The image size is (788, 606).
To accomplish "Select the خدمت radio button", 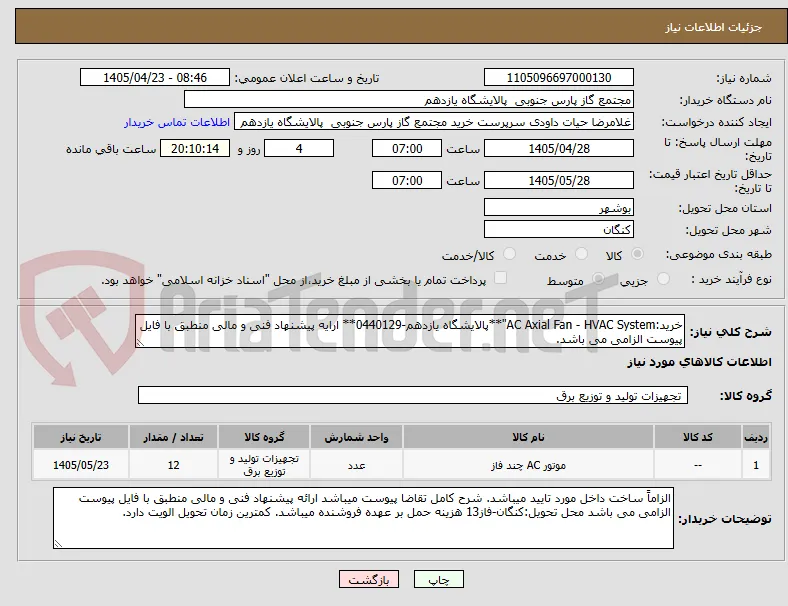I will tap(581, 254).
